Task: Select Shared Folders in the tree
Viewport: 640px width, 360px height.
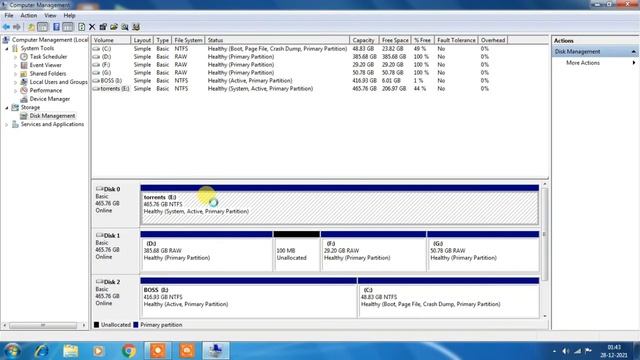Action: (48, 74)
